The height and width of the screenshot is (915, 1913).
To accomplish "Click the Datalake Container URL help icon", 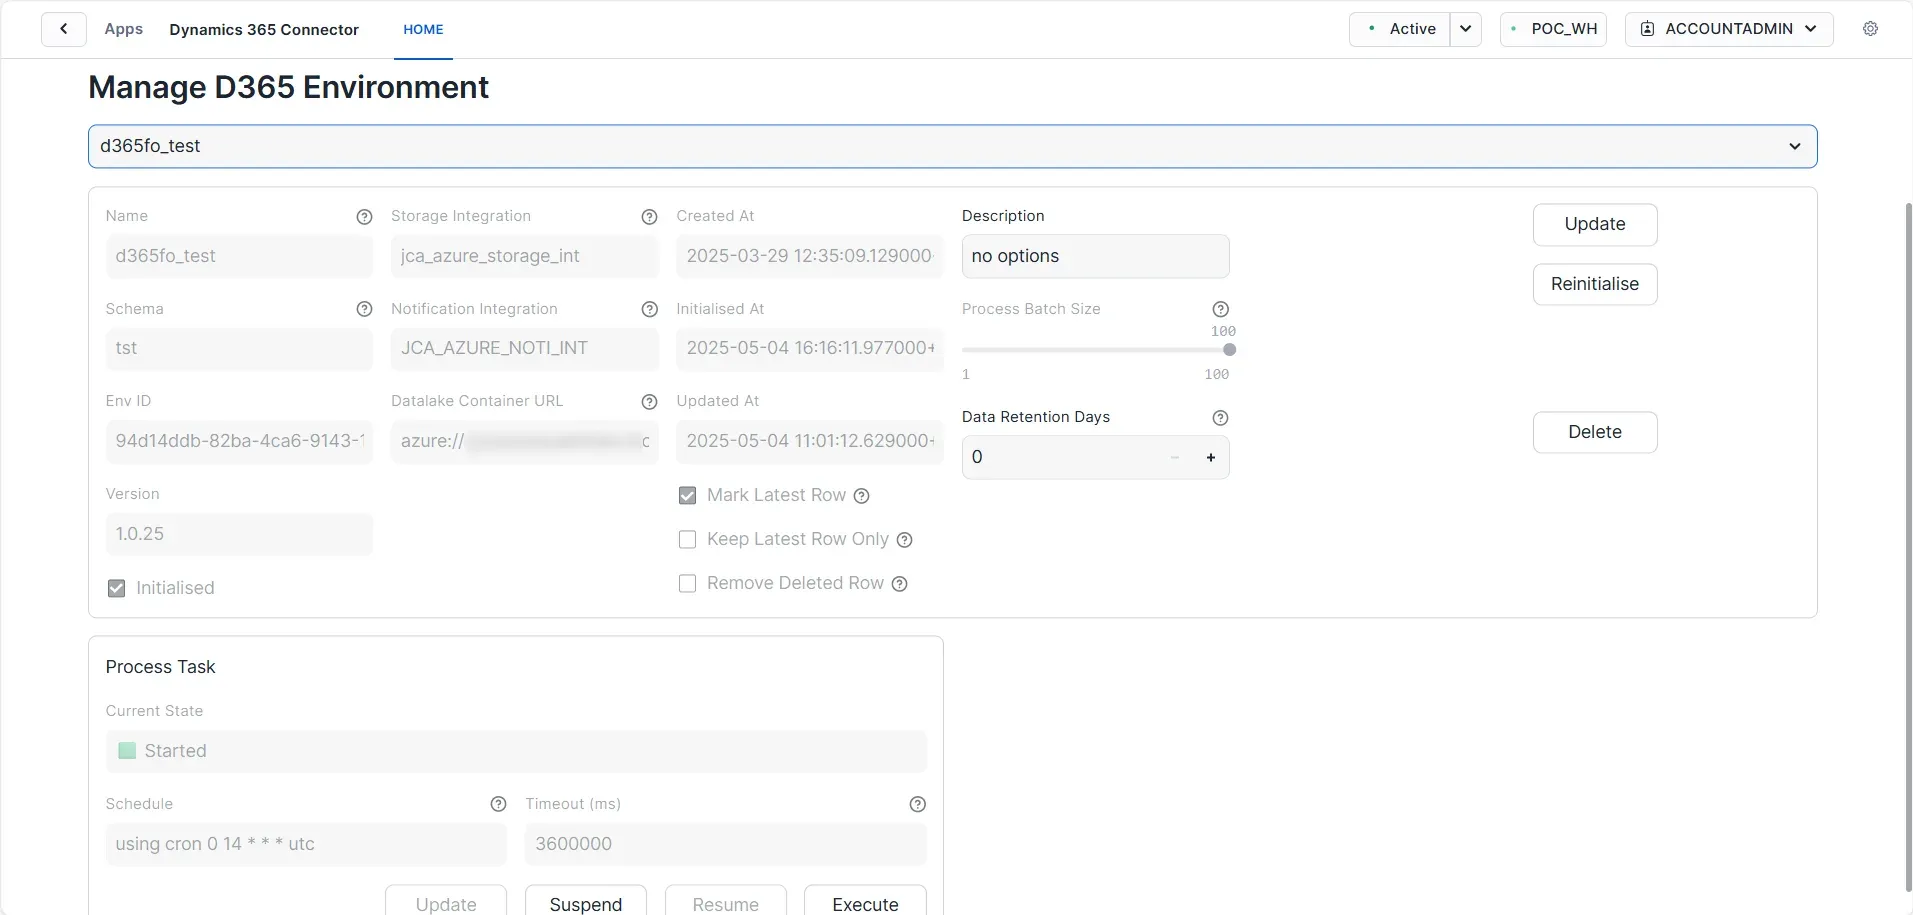I will click(x=649, y=402).
